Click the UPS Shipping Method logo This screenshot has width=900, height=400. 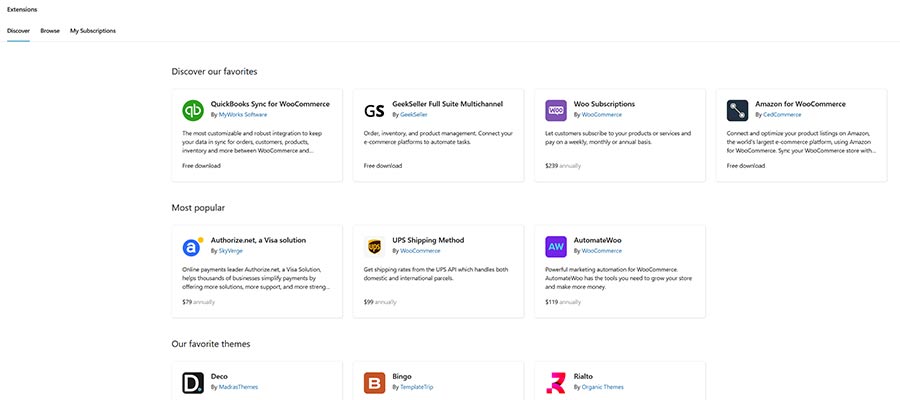click(374, 247)
